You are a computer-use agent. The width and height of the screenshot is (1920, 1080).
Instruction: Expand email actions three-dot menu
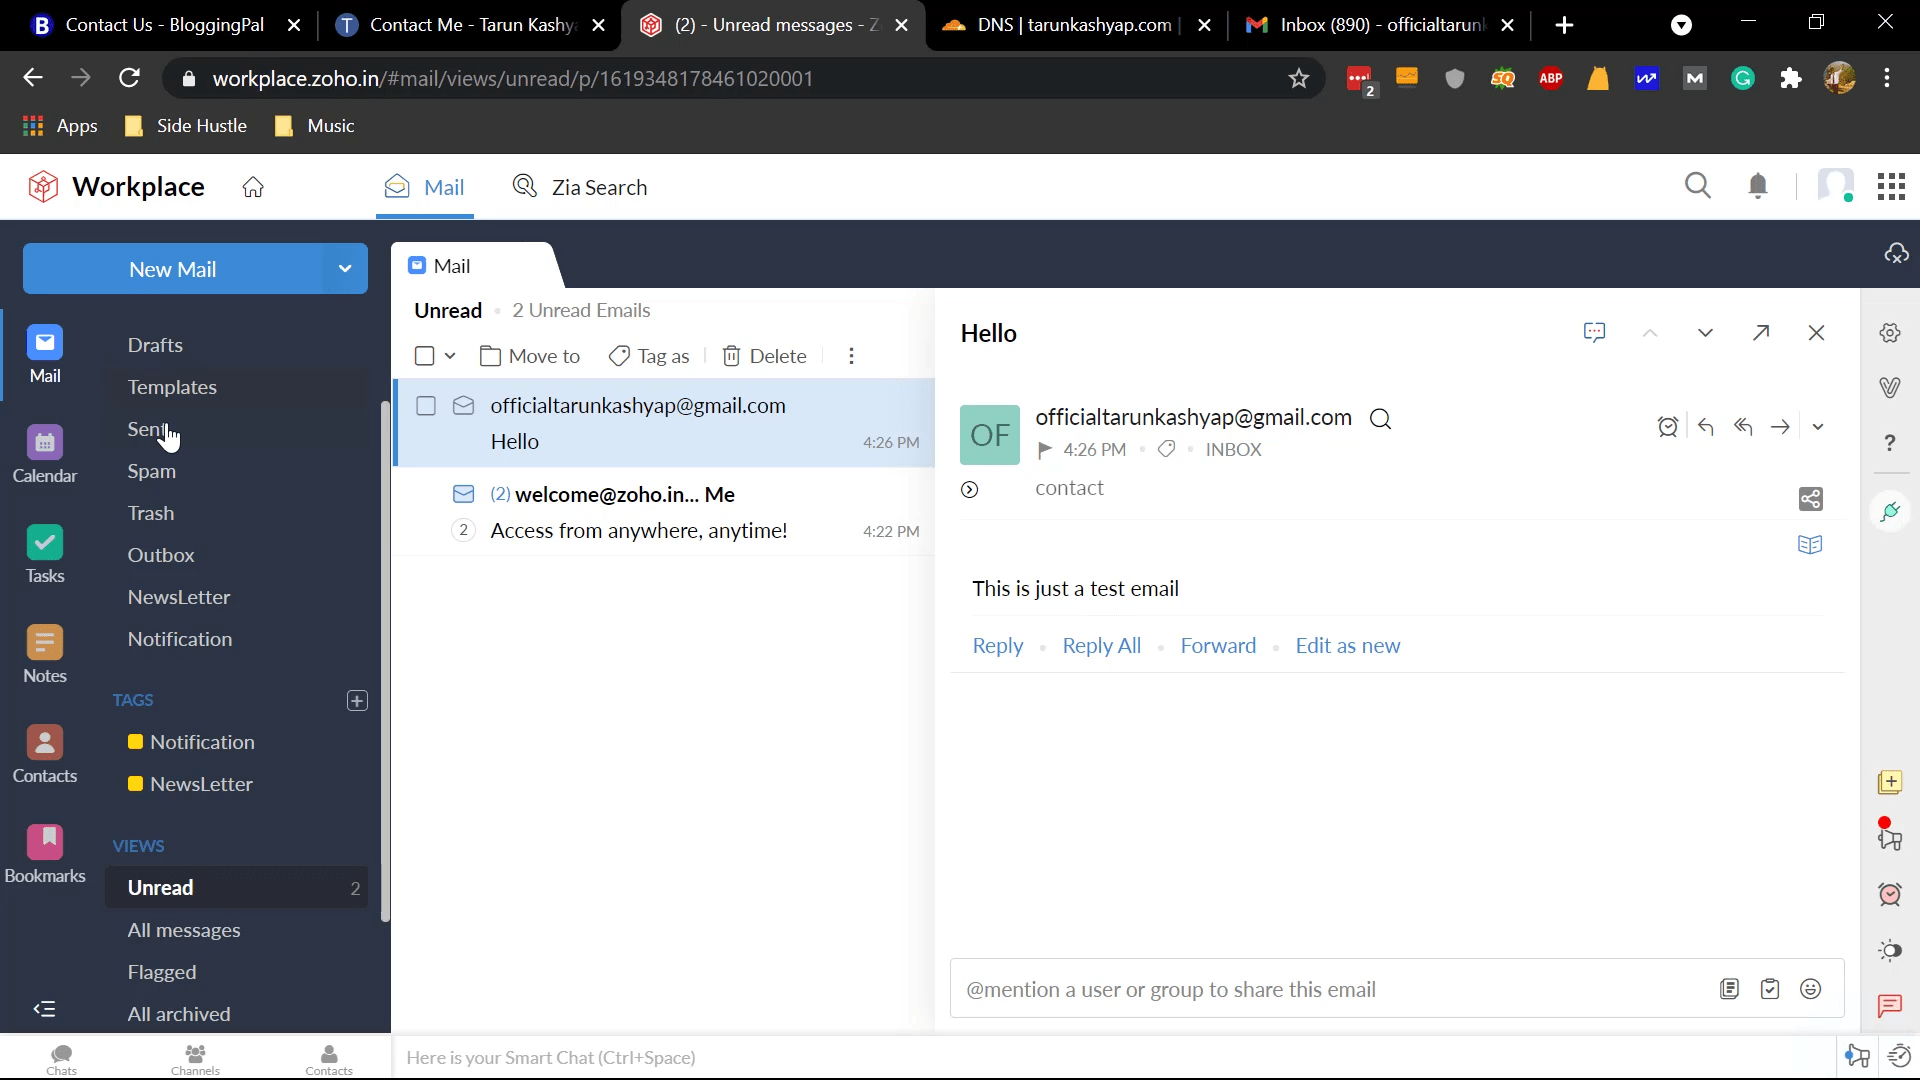click(852, 356)
